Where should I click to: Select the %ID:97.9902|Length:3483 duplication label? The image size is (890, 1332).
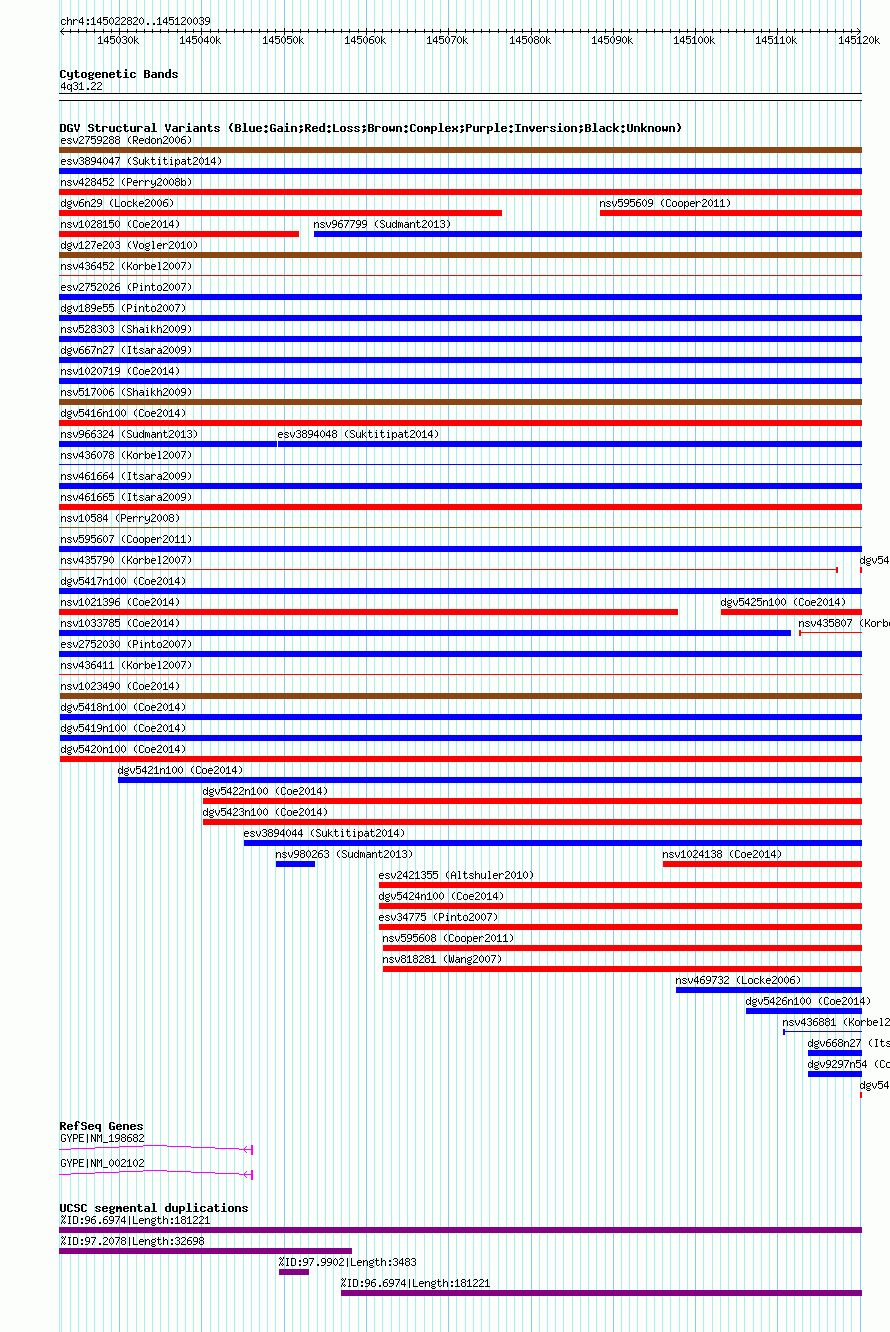point(348,1262)
